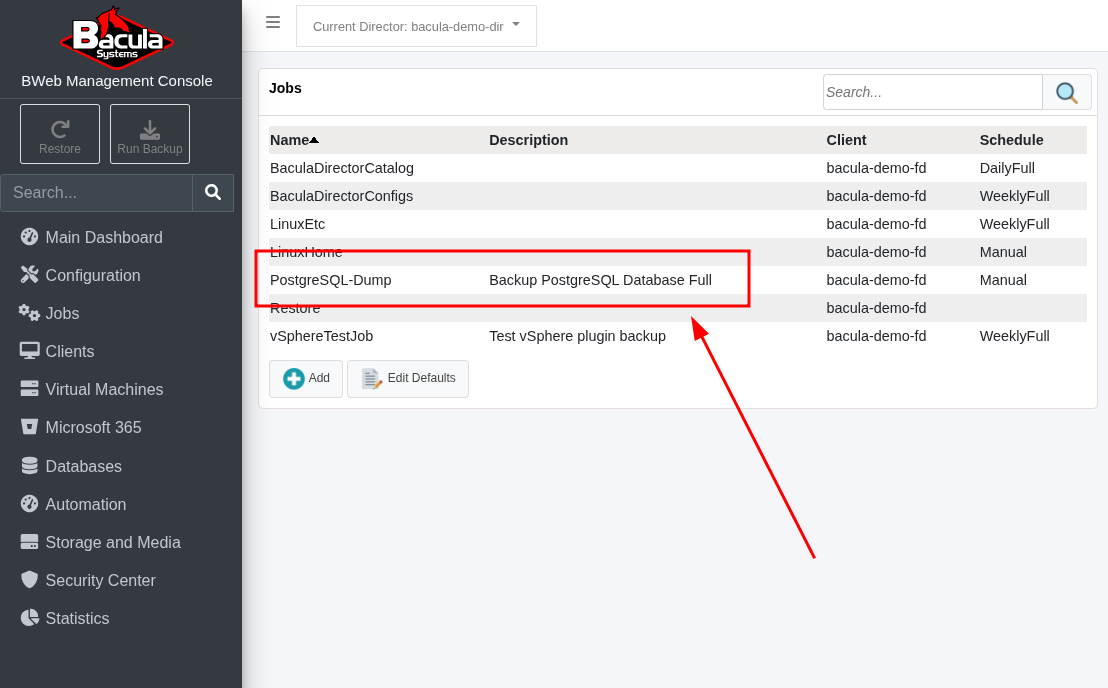Click the Jobs search magnifier button
Screen dimensions: 1108x688
click(x=1066, y=92)
